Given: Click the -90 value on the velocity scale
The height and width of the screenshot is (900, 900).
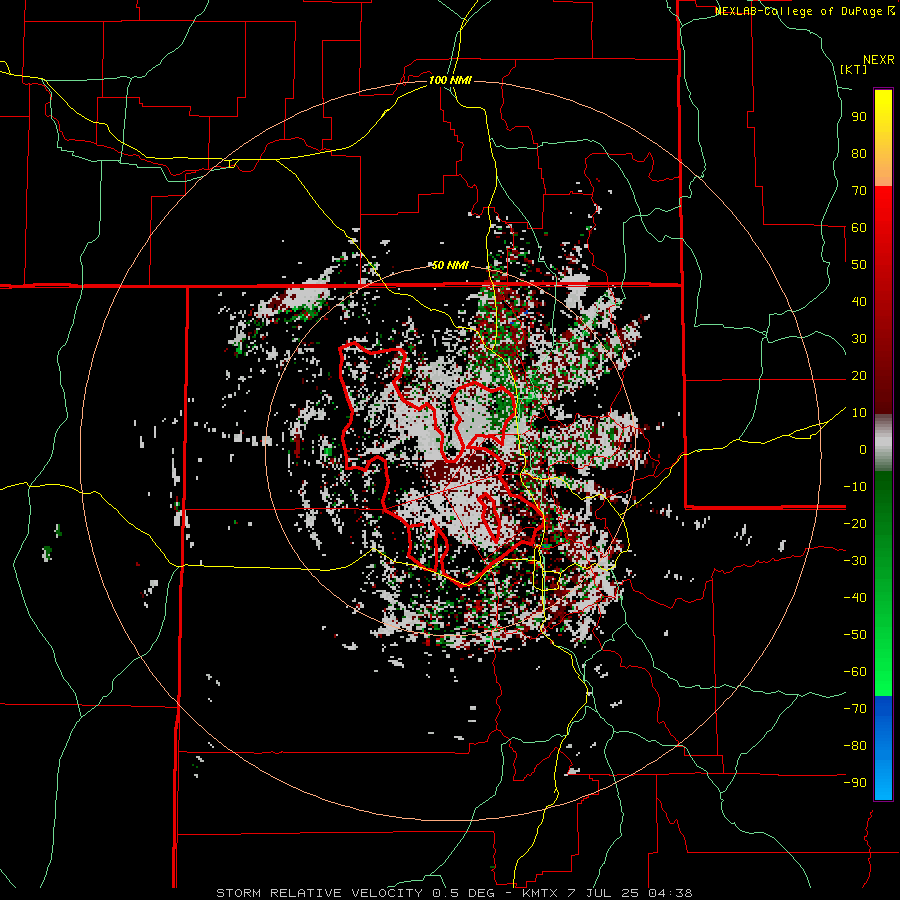Looking at the screenshot, I should (855, 782).
